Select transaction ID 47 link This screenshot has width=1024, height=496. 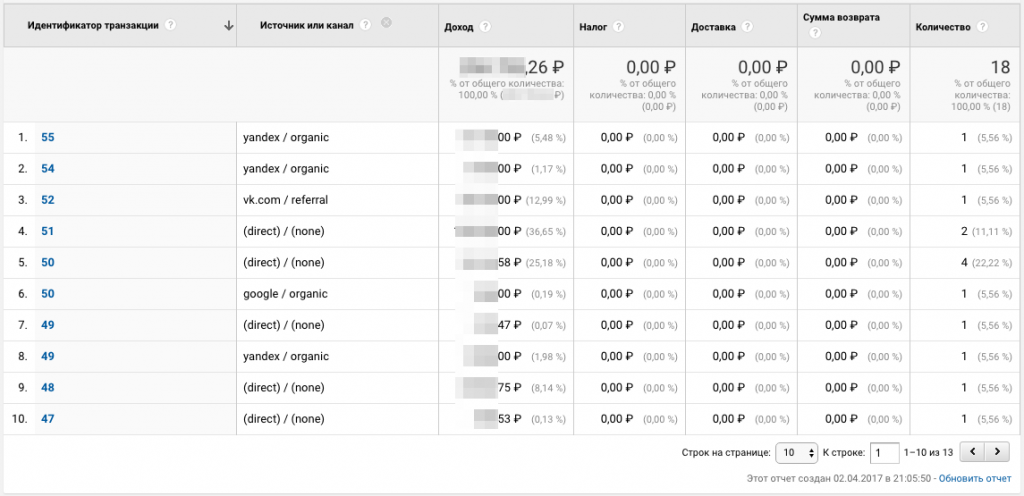(x=47, y=419)
